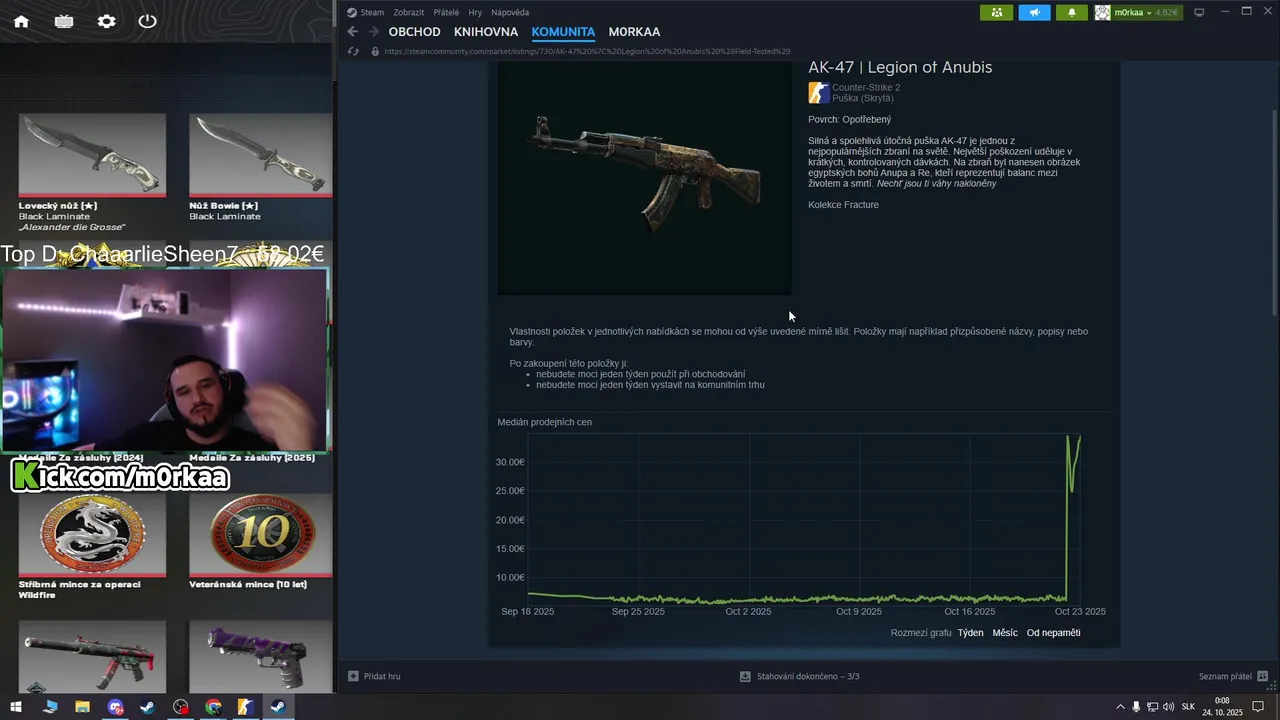This screenshot has height=720, width=1280.
Task: Click the wallet balance 4,82€
Action: (x=1167, y=13)
